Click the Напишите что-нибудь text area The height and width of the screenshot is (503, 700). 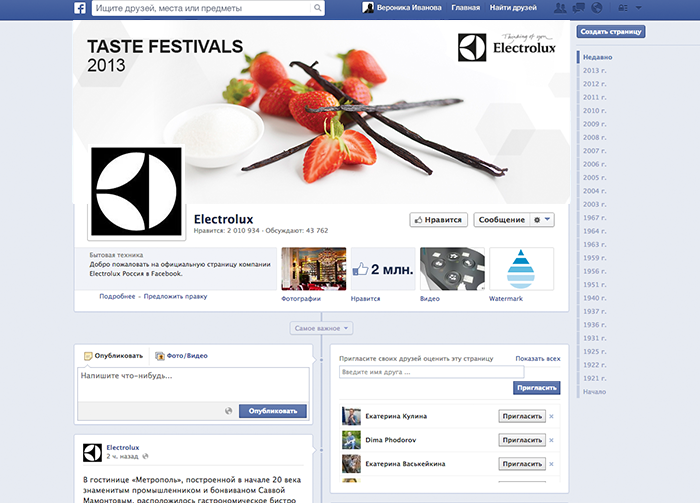(193, 384)
